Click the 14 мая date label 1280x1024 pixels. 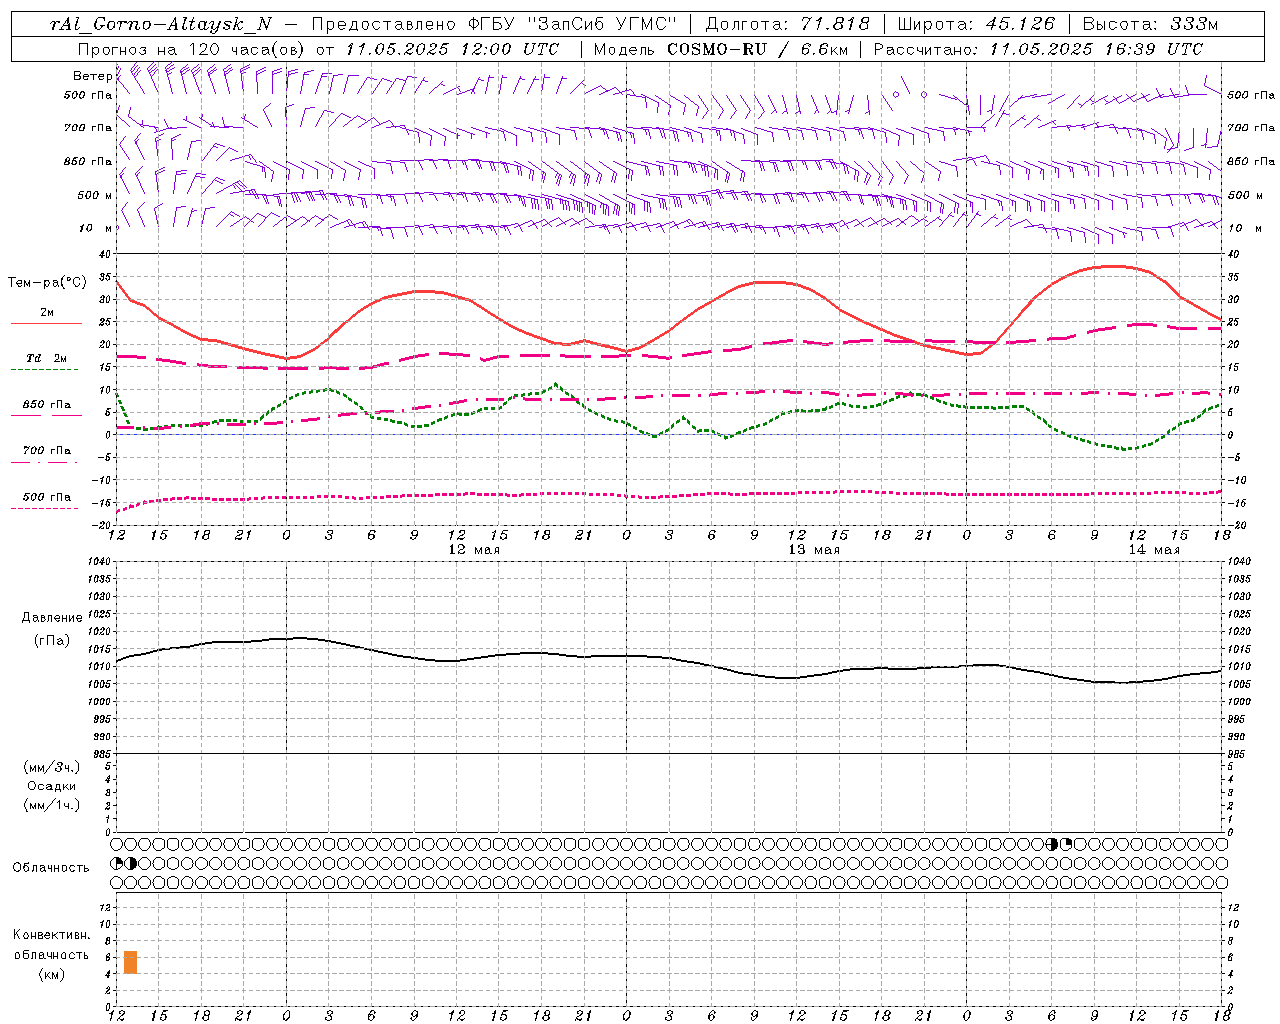pyautogui.click(x=1154, y=549)
